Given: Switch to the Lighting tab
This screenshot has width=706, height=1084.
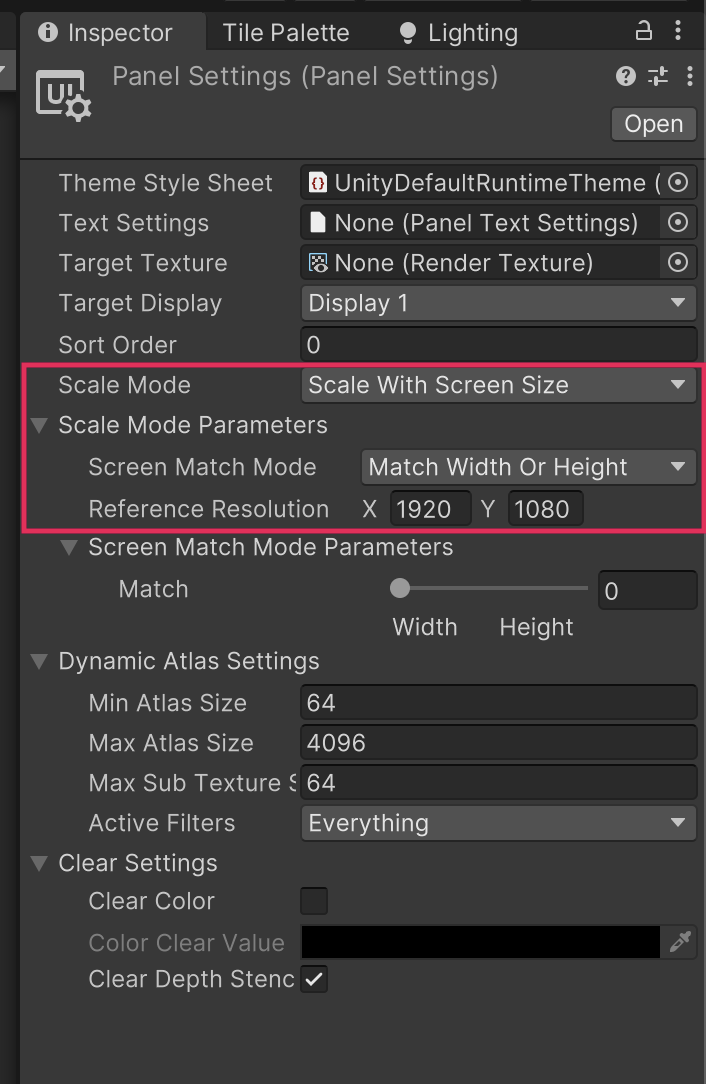Looking at the screenshot, I should 459,33.
